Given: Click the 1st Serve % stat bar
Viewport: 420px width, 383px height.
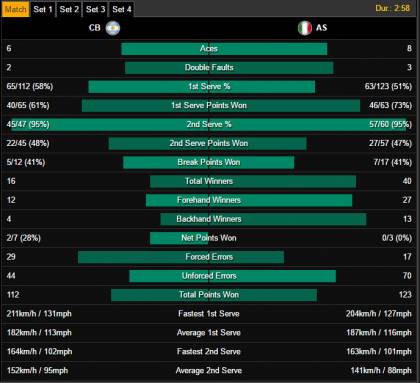Looking at the screenshot, I should click(x=202, y=87).
